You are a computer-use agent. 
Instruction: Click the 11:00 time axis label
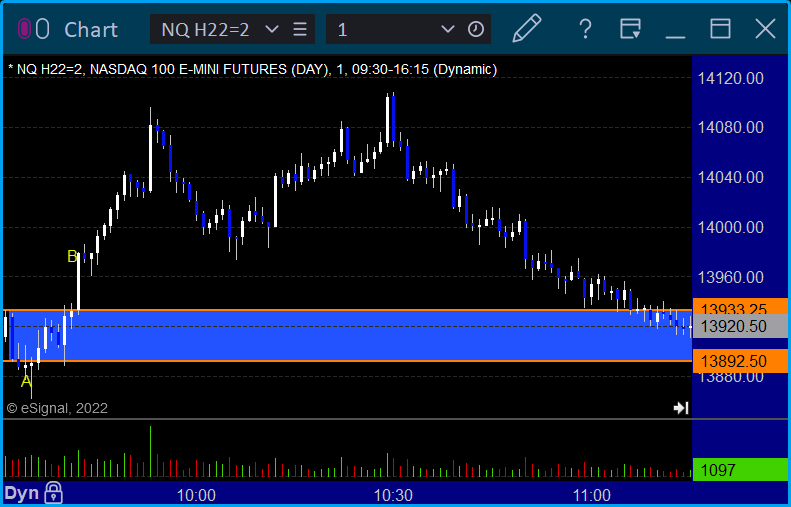(x=592, y=495)
